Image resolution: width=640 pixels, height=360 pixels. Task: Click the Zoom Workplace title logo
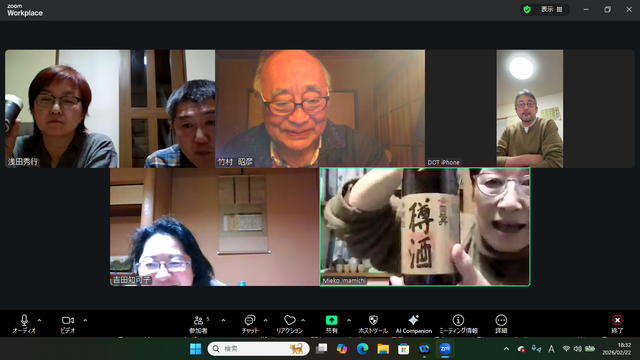click(25, 10)
